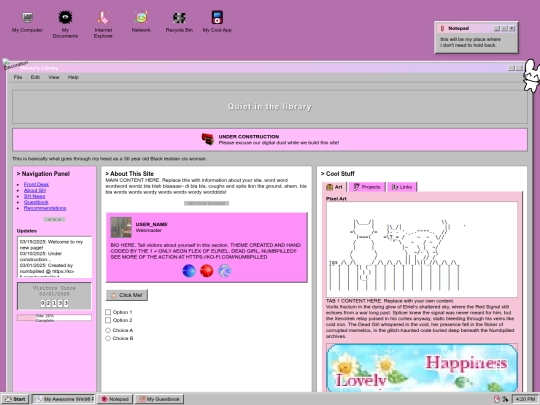Click the Notepad window title icon

(x=443, y=28)
